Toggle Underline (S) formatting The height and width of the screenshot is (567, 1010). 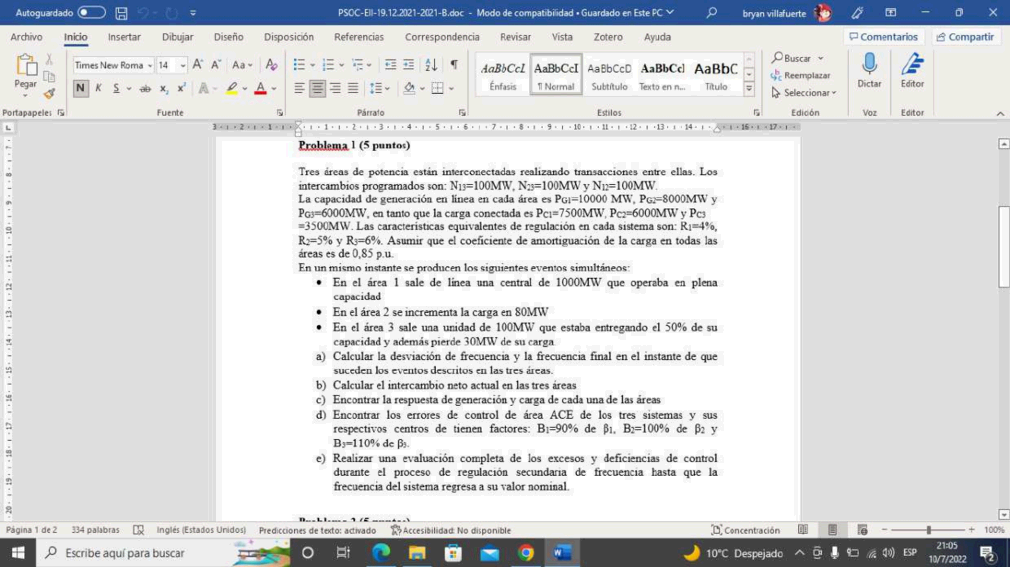coord(116,88)
